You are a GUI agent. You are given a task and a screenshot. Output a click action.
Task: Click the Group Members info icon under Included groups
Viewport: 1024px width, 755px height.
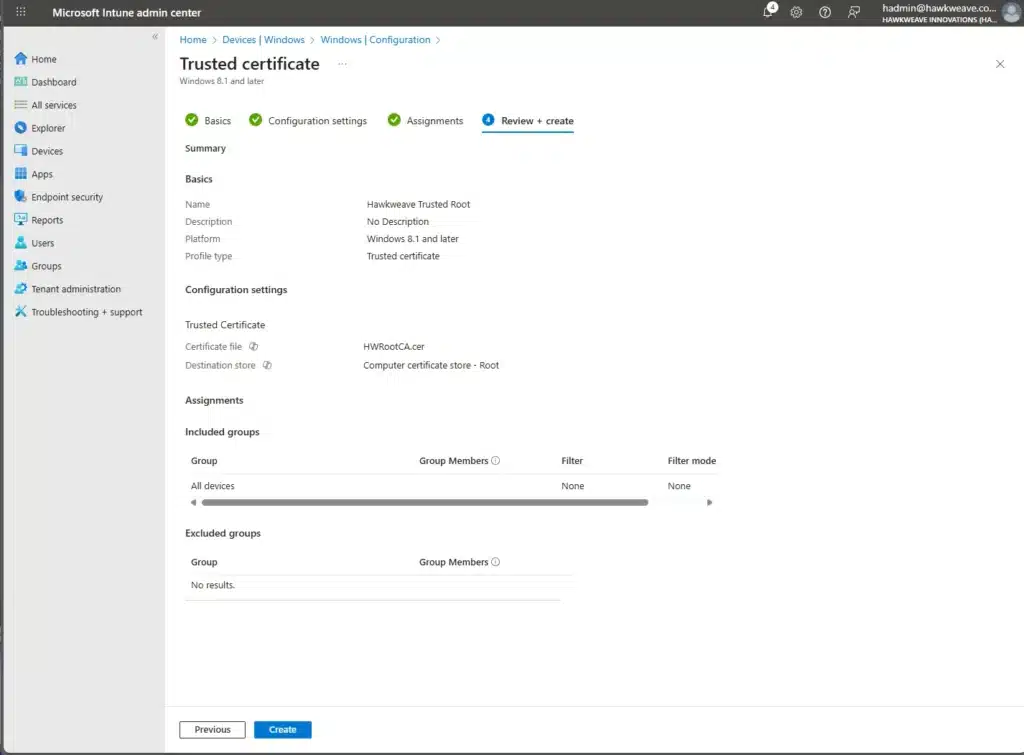point(496,461)
